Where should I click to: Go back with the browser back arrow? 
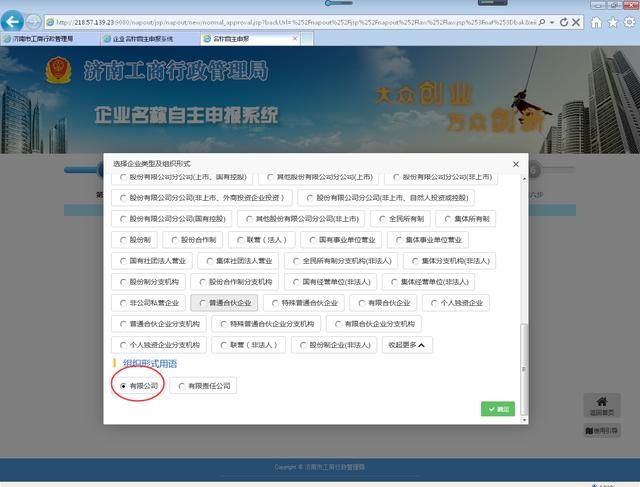pos(12,22)
